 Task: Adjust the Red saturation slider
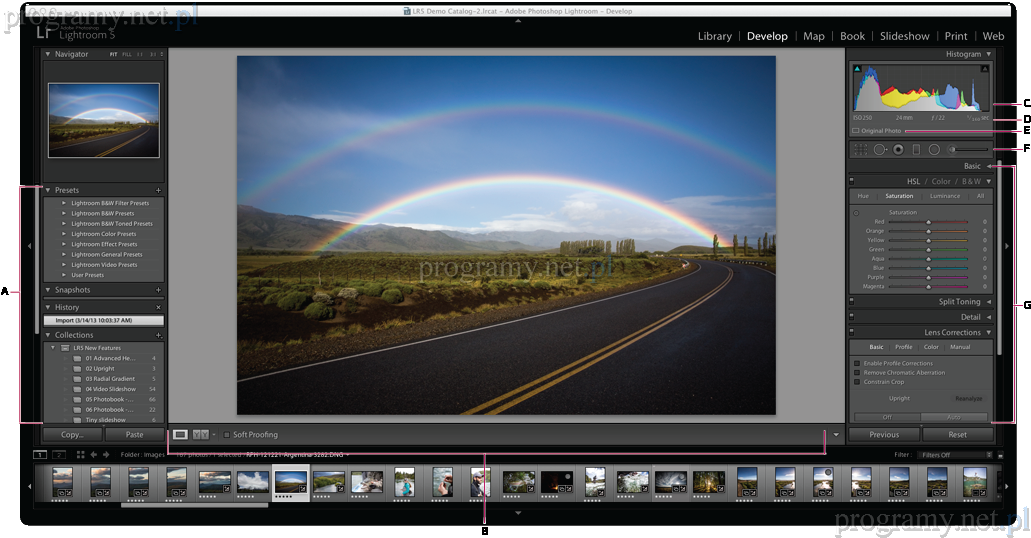[x=928, y=222]
